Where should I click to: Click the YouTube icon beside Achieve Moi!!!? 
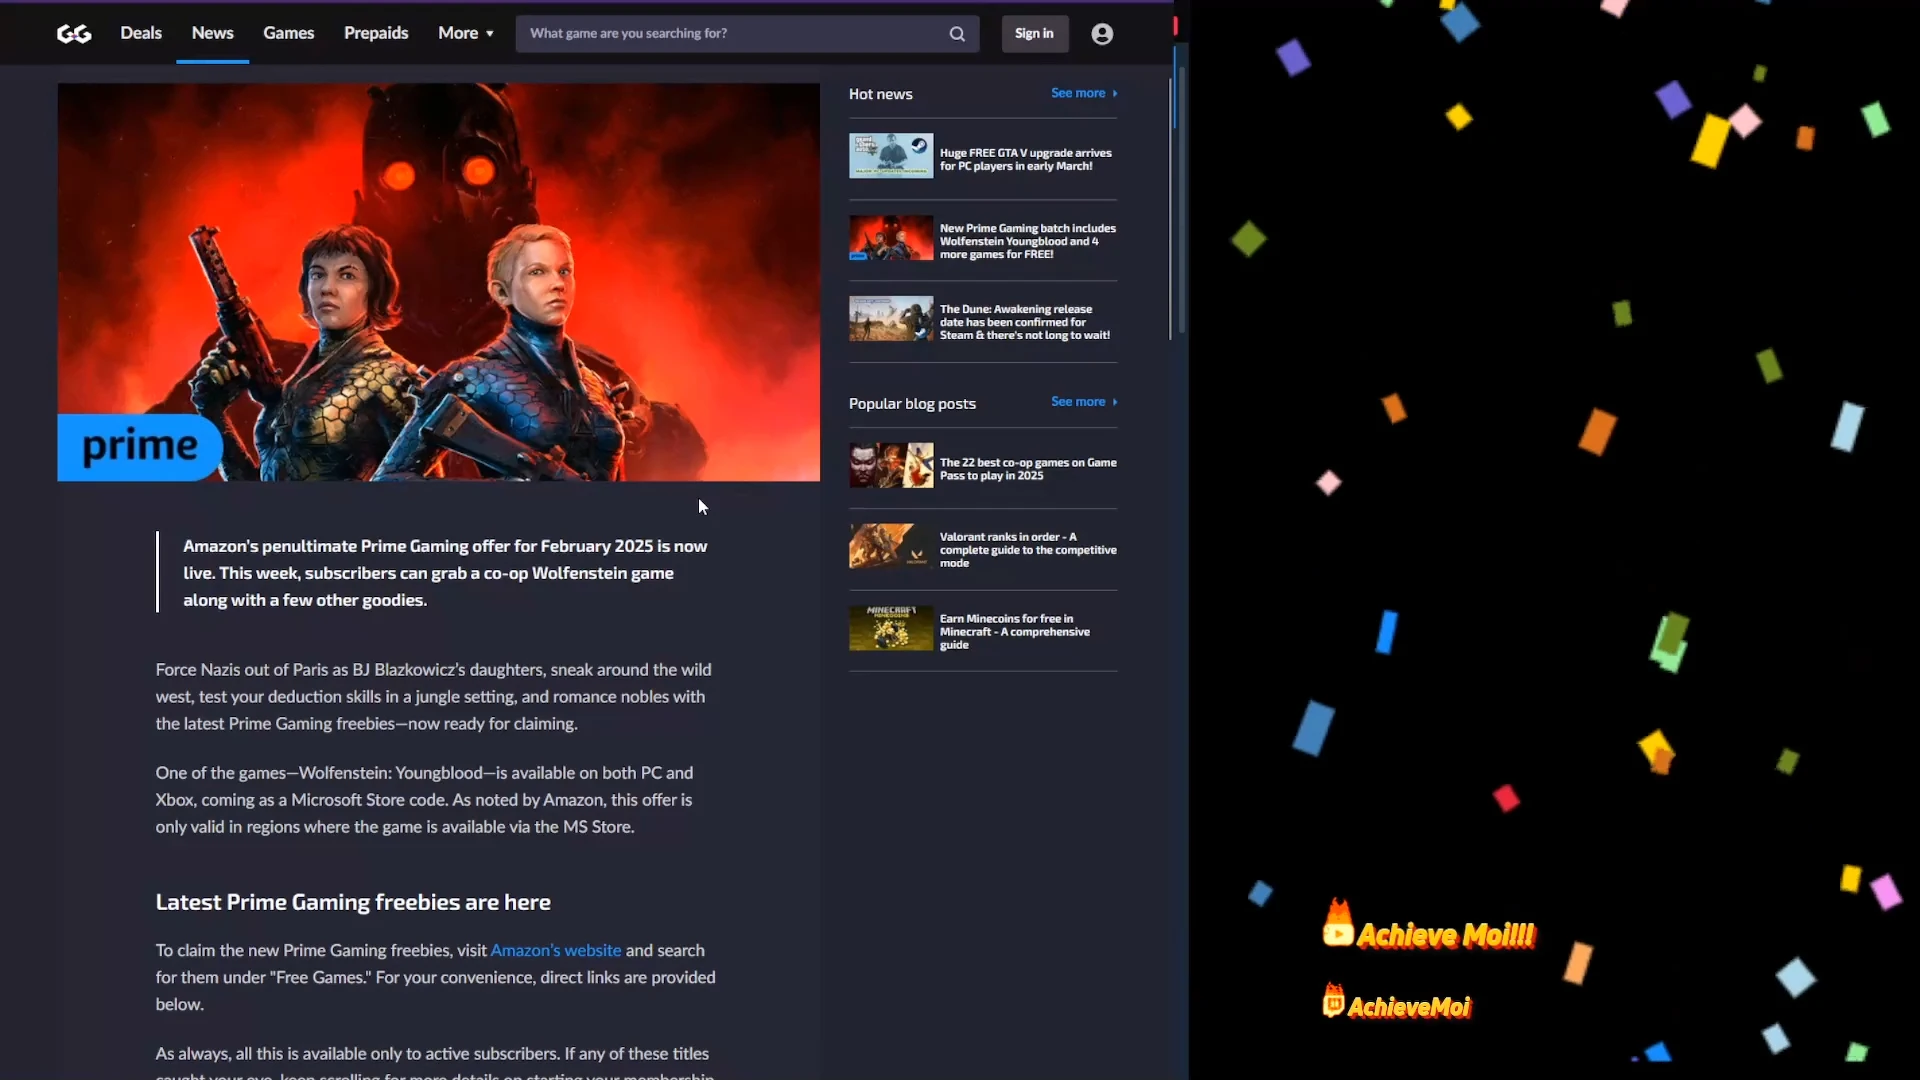tap(1338, 925)
